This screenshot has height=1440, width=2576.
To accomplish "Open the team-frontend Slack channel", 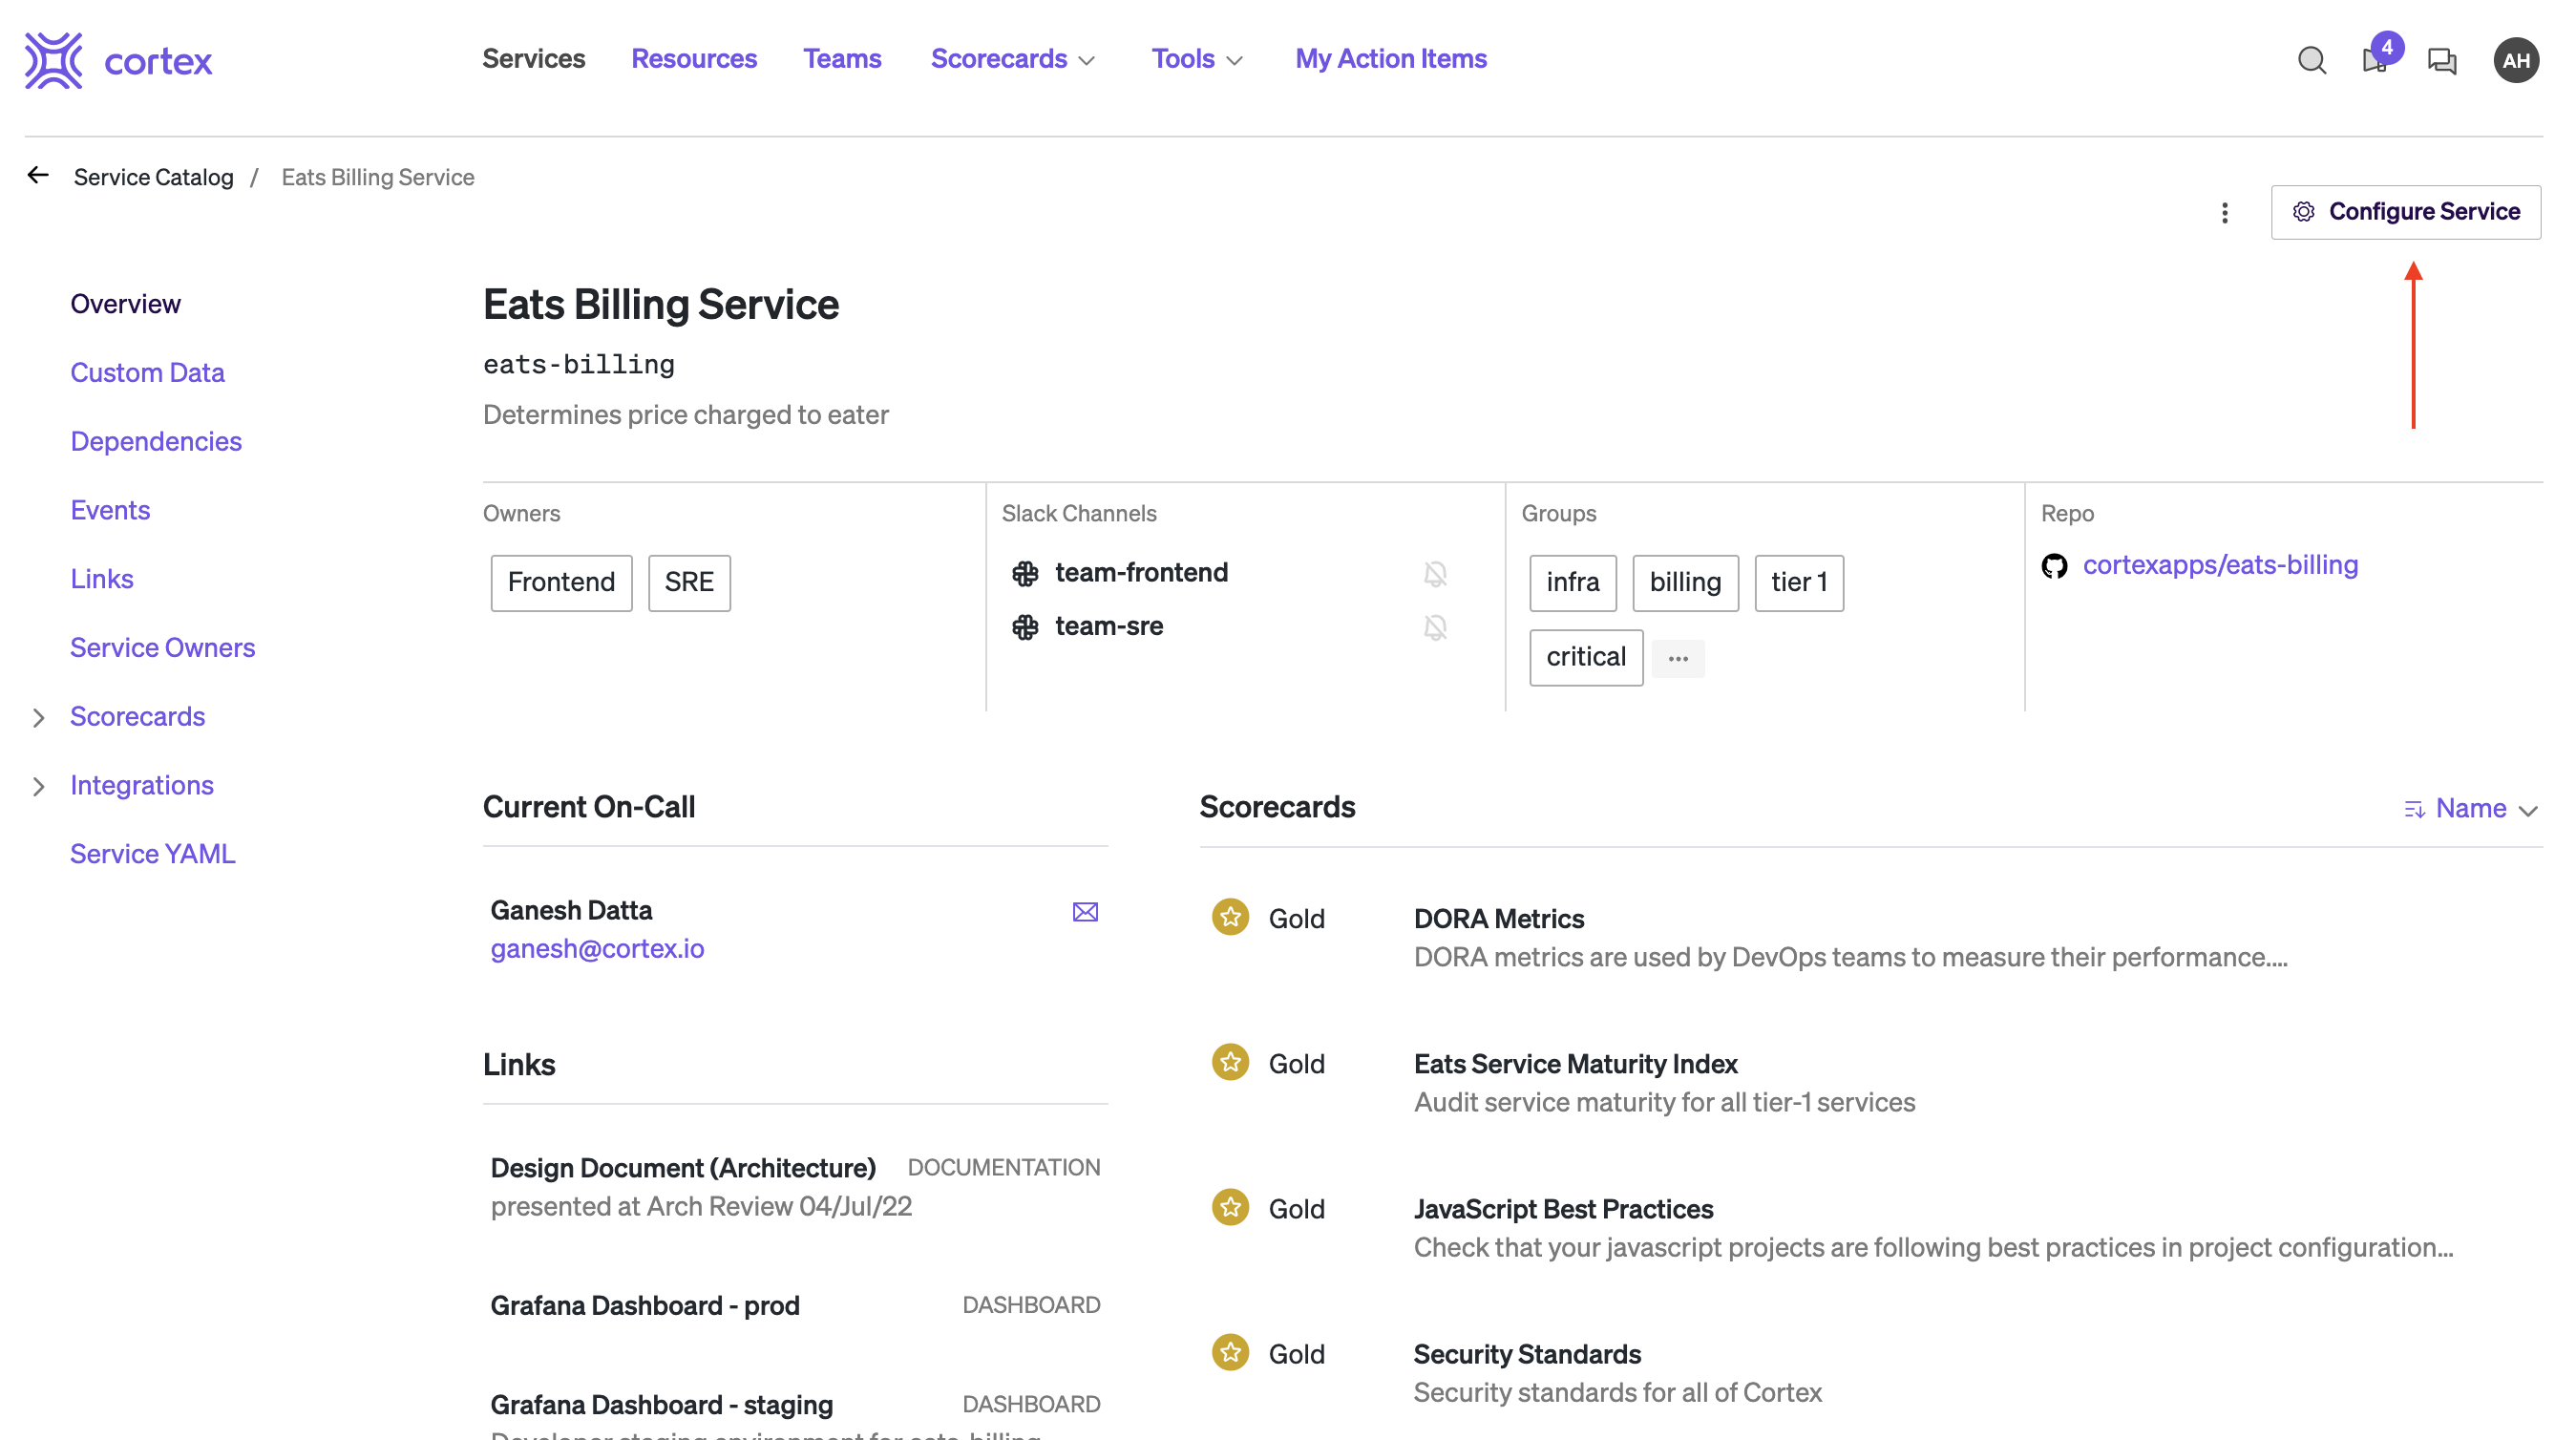I will pyautogui.click(x=1141, y=573).
